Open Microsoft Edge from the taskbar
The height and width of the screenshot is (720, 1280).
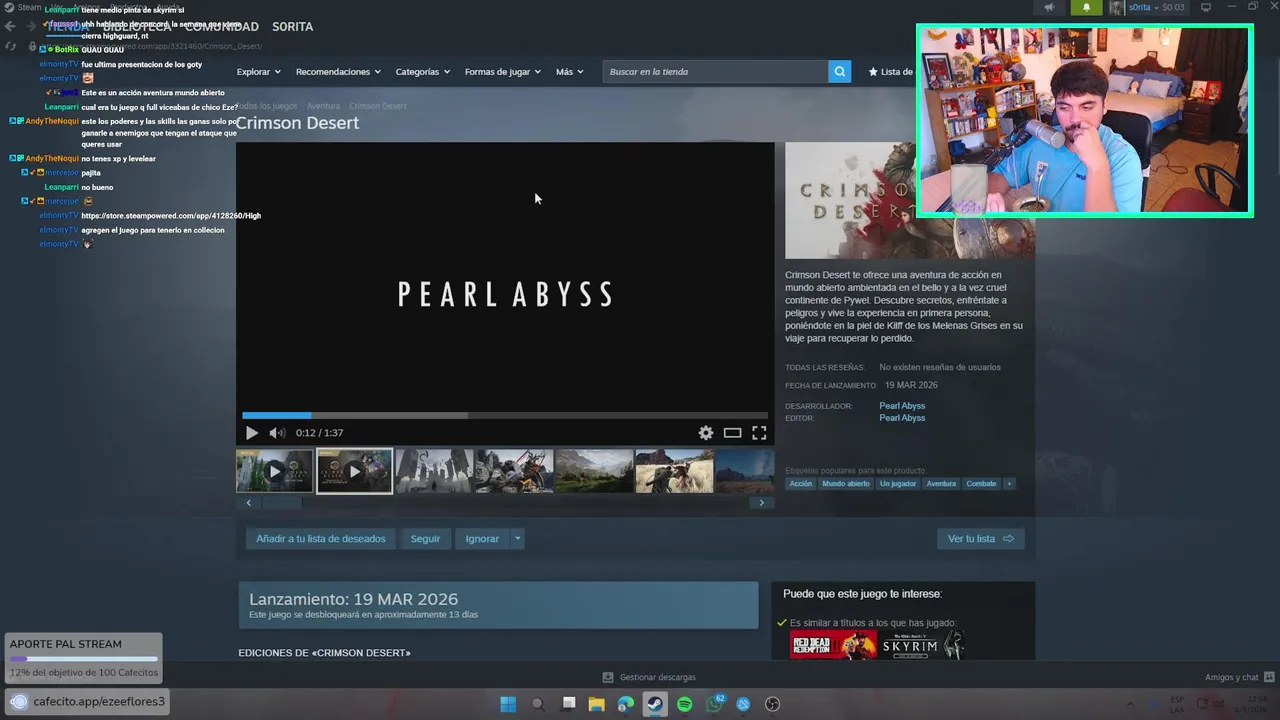coord(626,704)
